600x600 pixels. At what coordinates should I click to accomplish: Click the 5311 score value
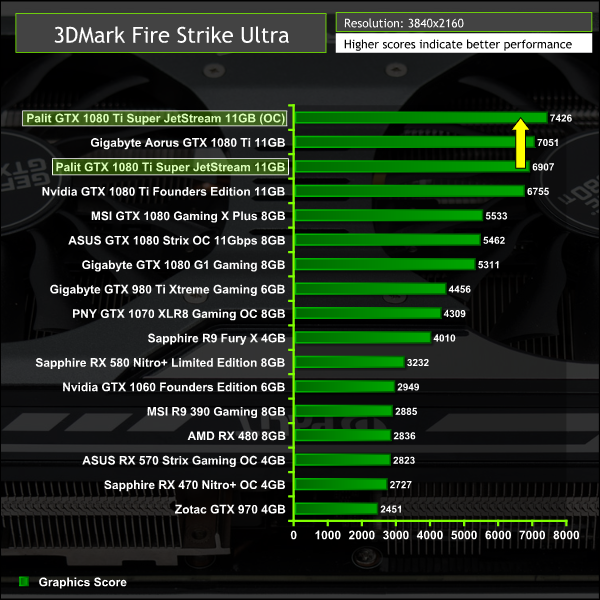[x=488, y=265]
